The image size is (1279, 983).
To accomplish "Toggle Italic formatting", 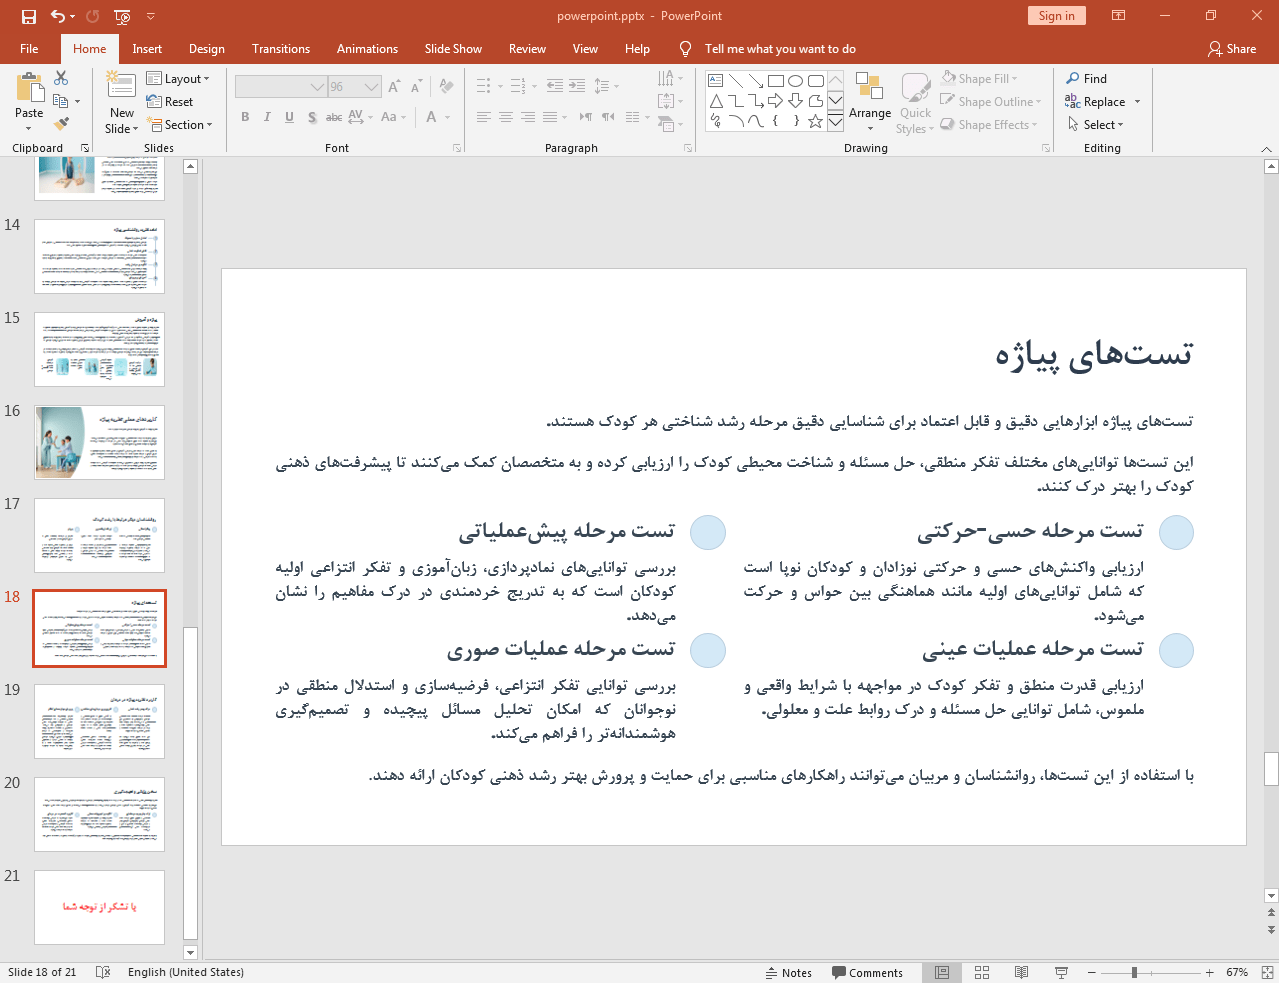I will click(x=267, y=117).
